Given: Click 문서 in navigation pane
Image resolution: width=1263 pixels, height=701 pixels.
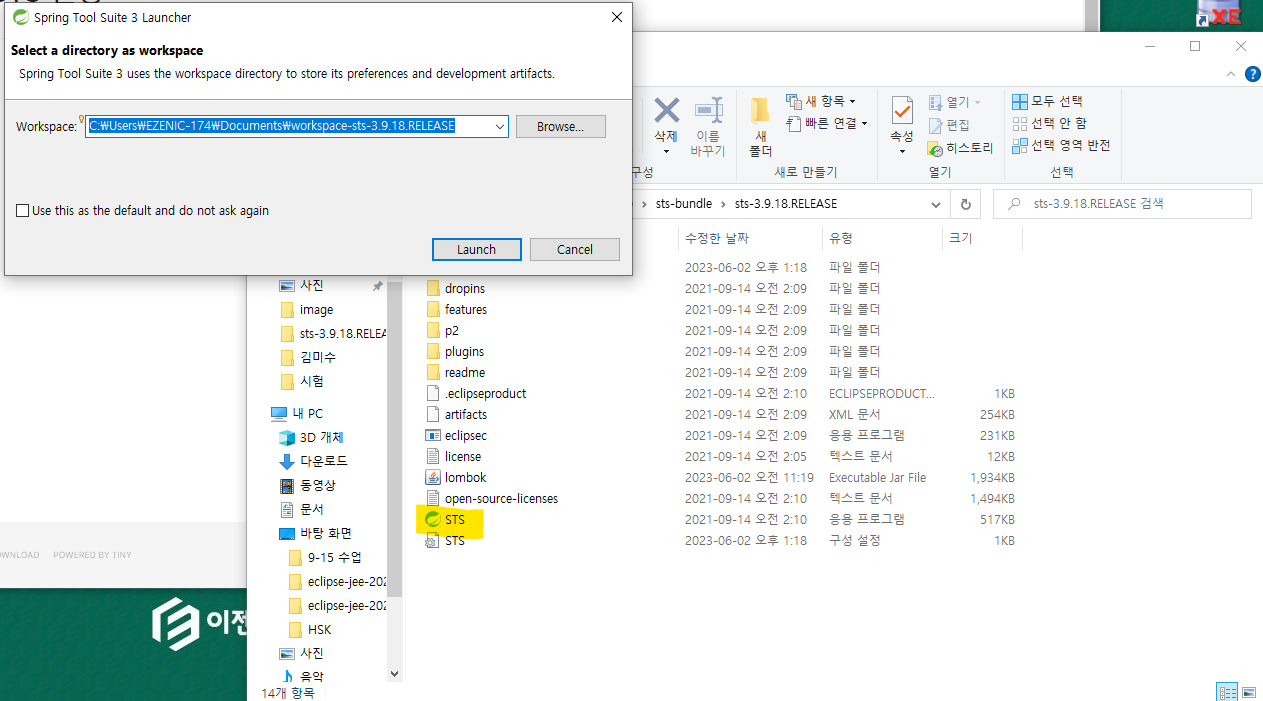Looking at the screenshot, I should click(312, 509).
